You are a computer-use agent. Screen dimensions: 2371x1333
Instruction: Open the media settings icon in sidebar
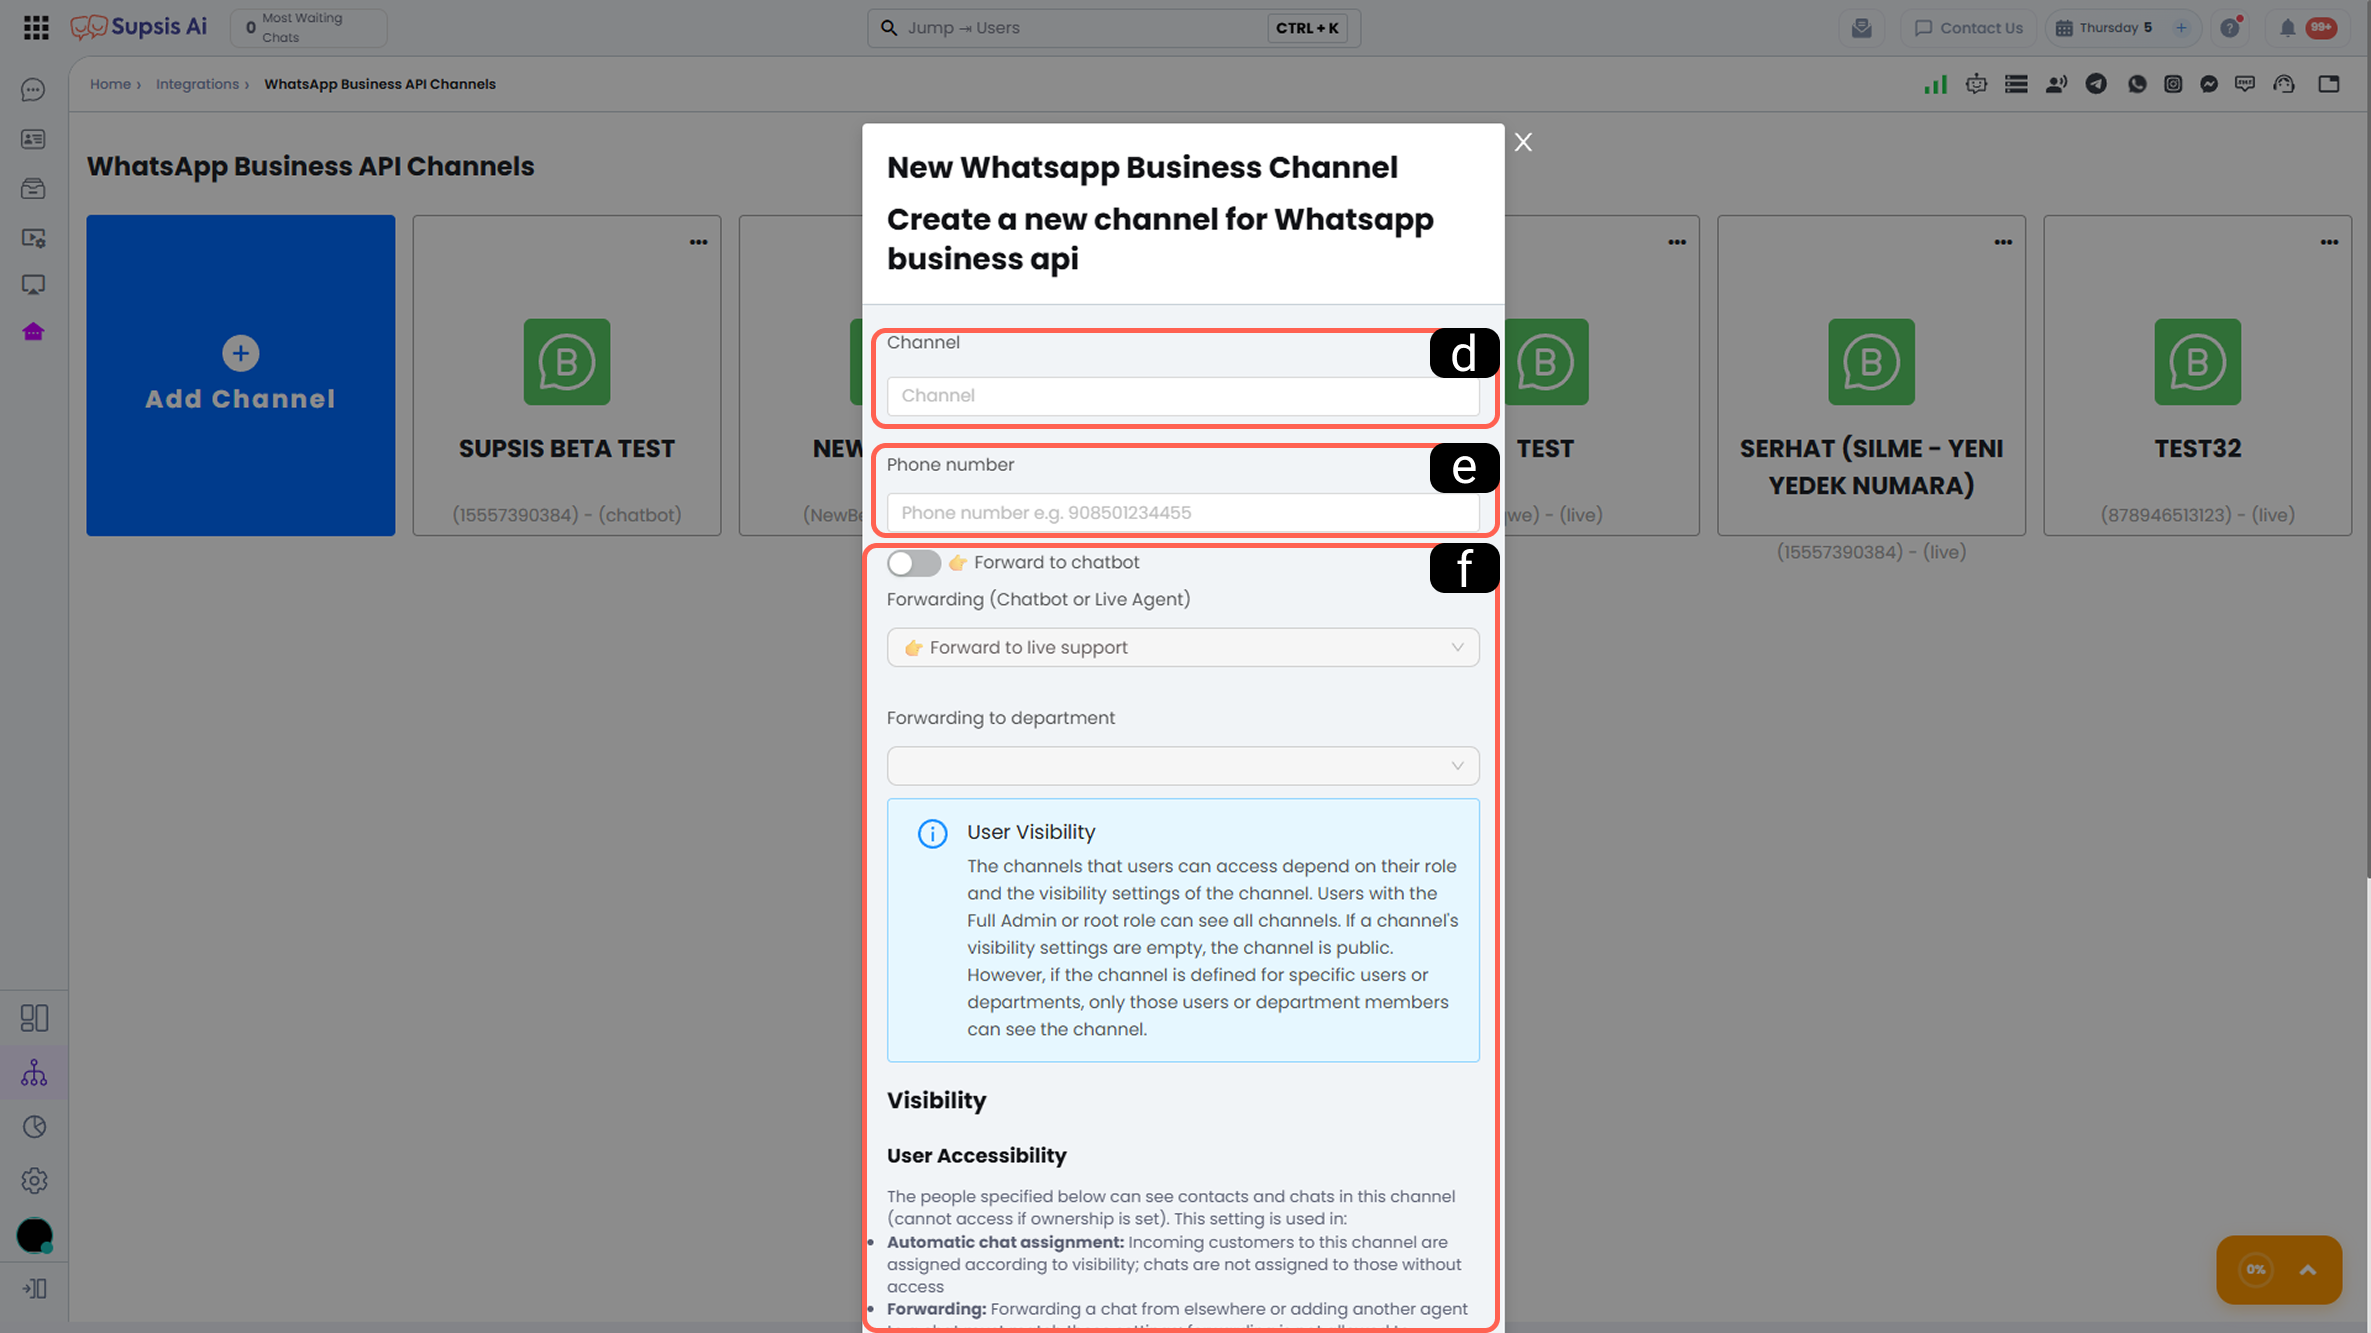click(33, 238)
